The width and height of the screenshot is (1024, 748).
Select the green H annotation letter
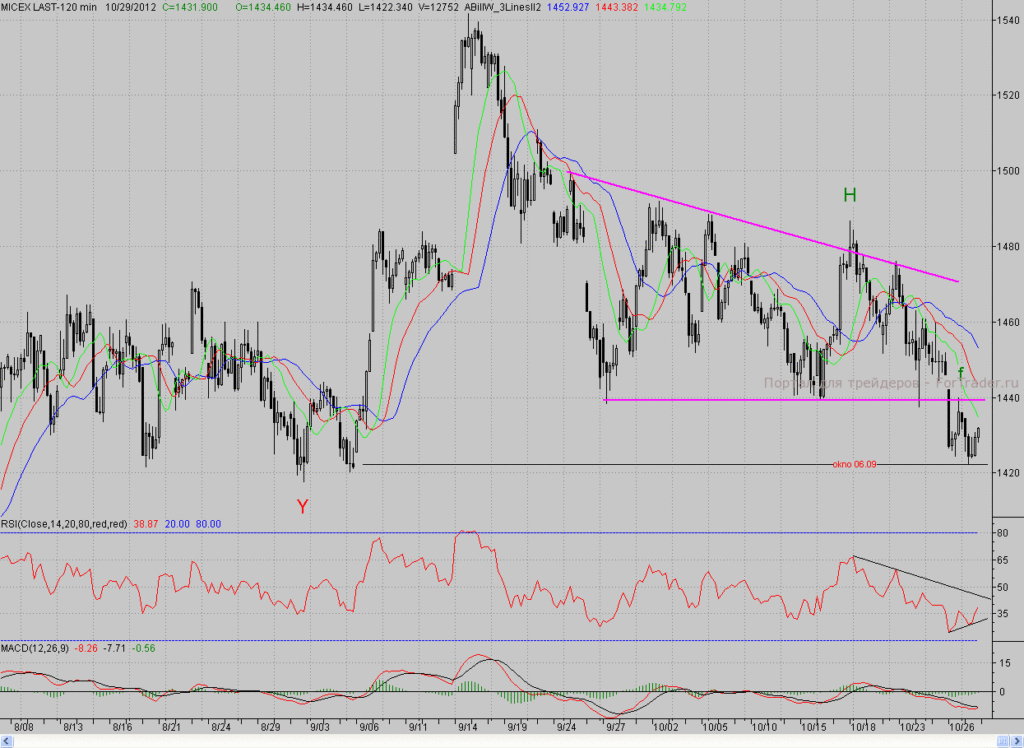849,195
